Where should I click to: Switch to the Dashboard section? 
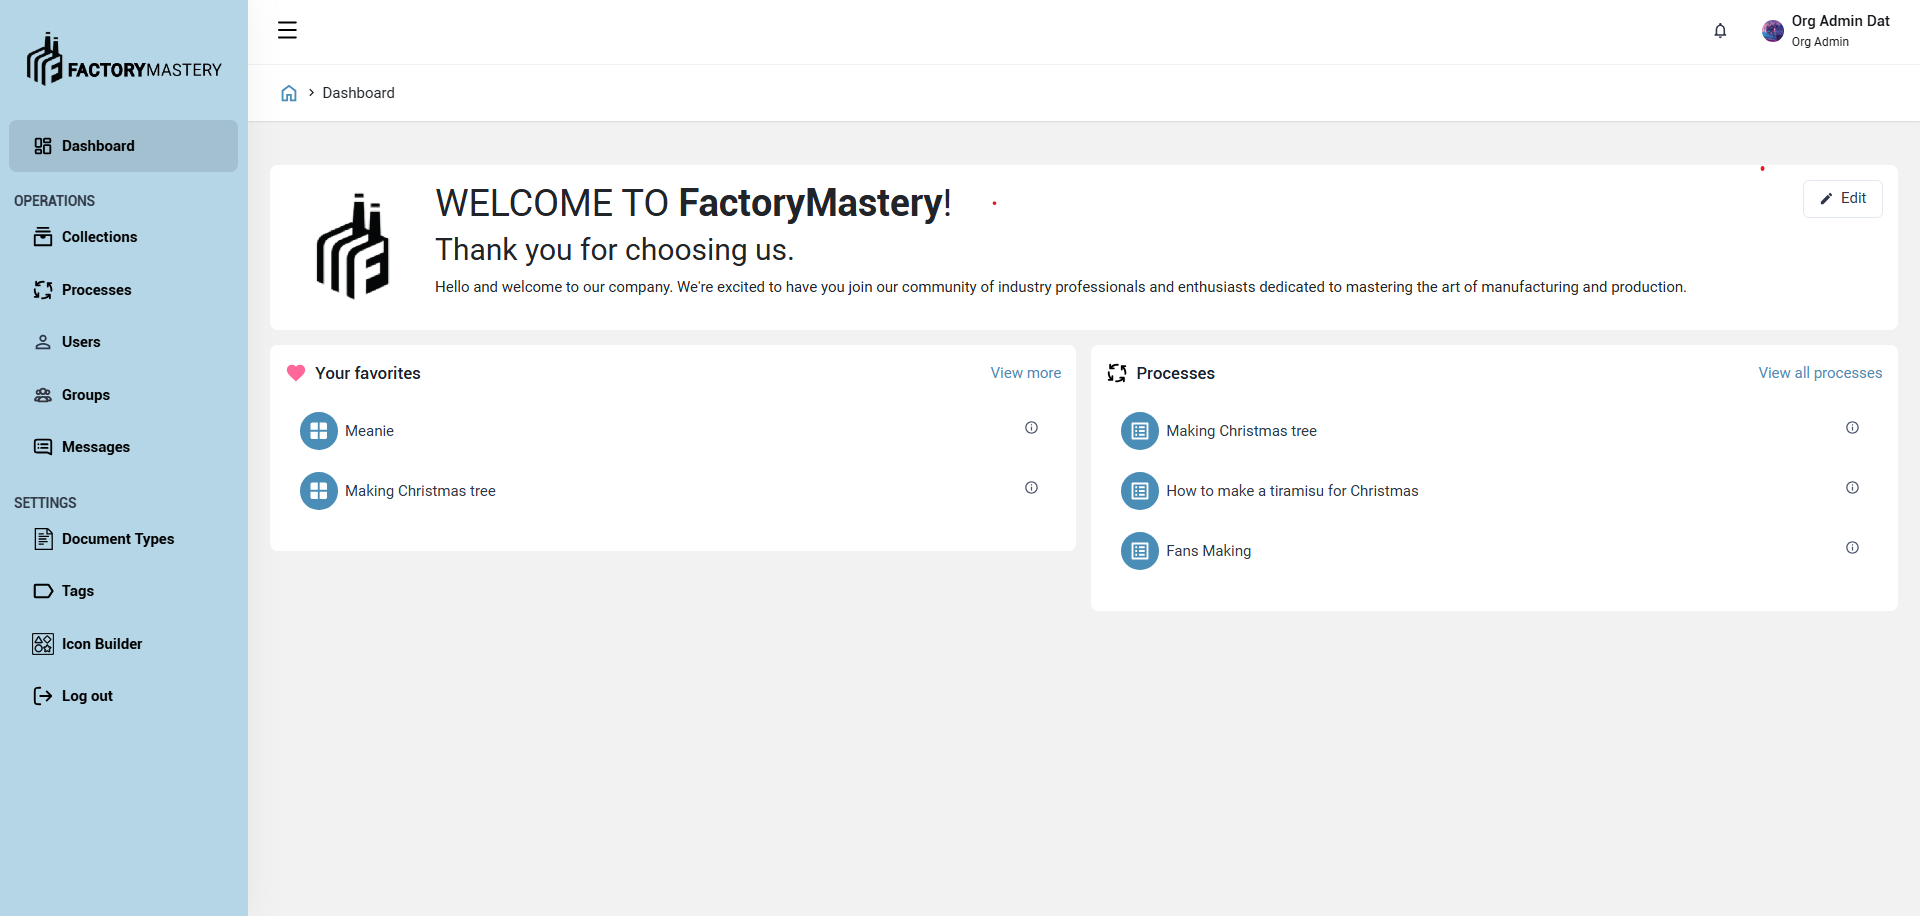(x=99, y=146)
